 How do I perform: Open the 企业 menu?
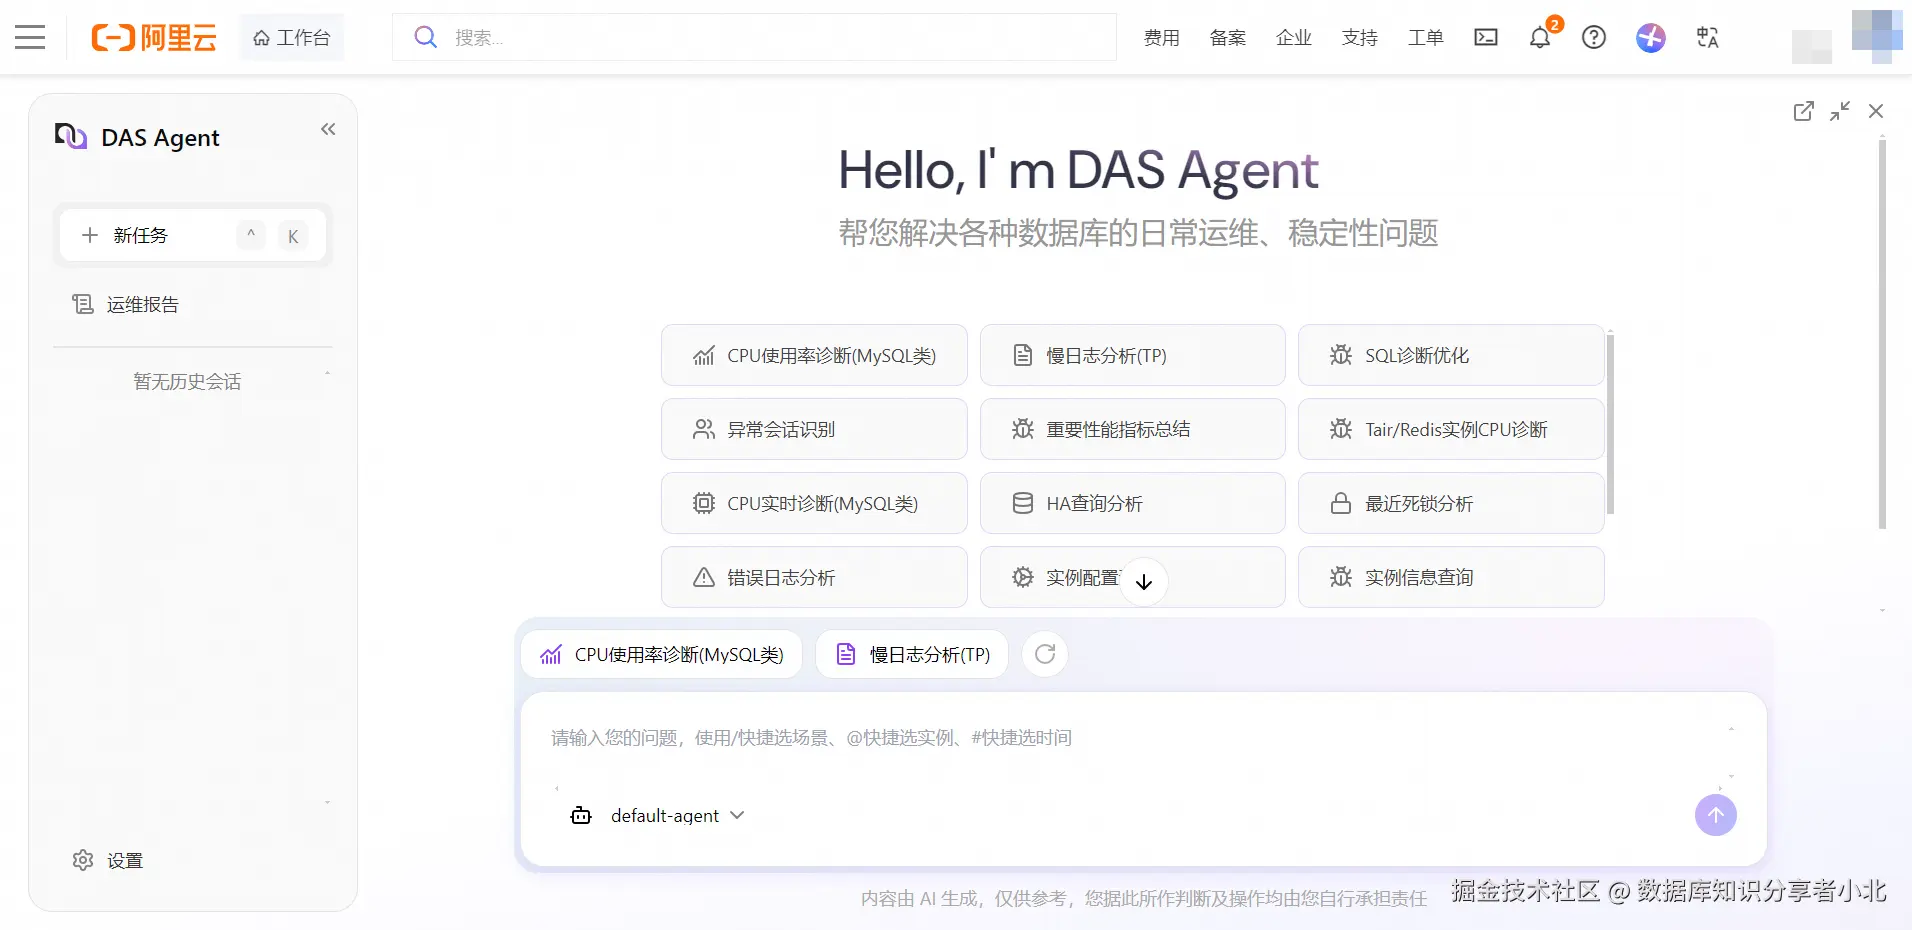(1293, 38)
